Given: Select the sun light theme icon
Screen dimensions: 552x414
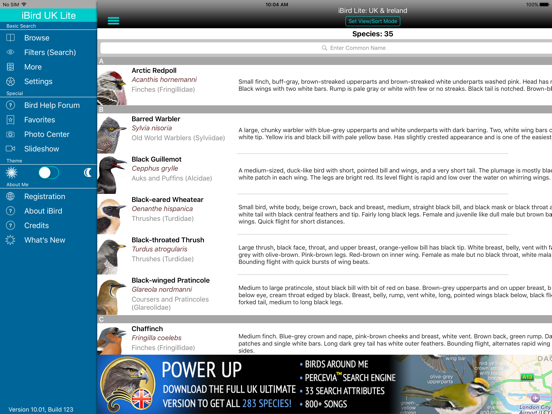Looking at the screenshot, I should pos(12,172).
